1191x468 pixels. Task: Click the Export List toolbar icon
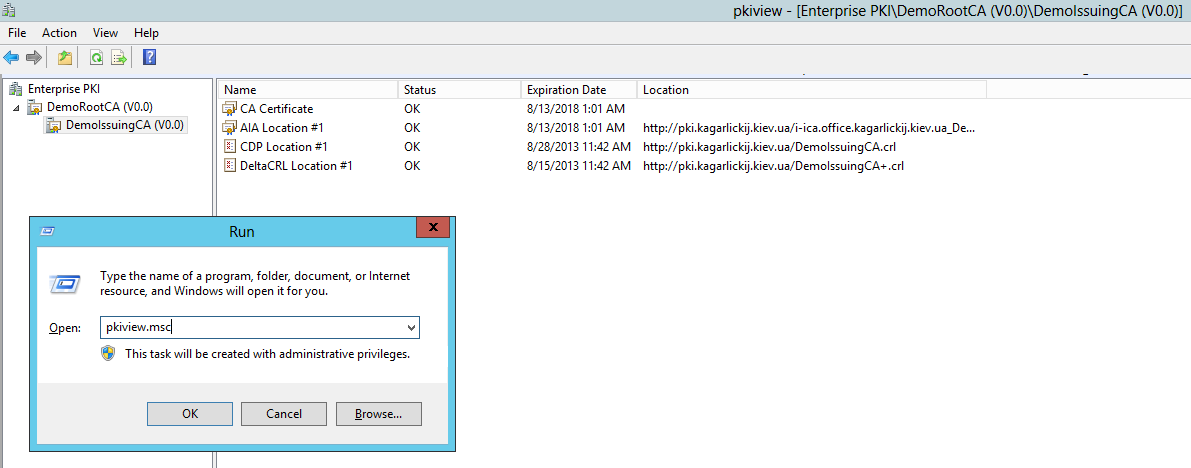coord(119,58)
